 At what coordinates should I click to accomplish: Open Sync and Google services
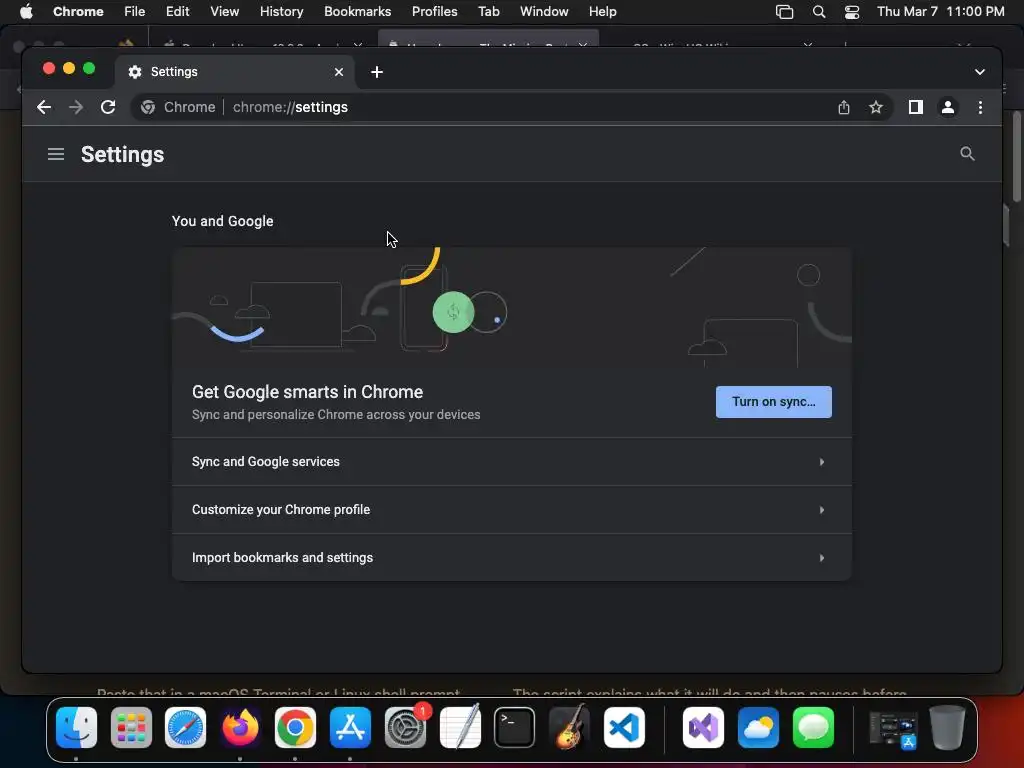pos(511,462)
